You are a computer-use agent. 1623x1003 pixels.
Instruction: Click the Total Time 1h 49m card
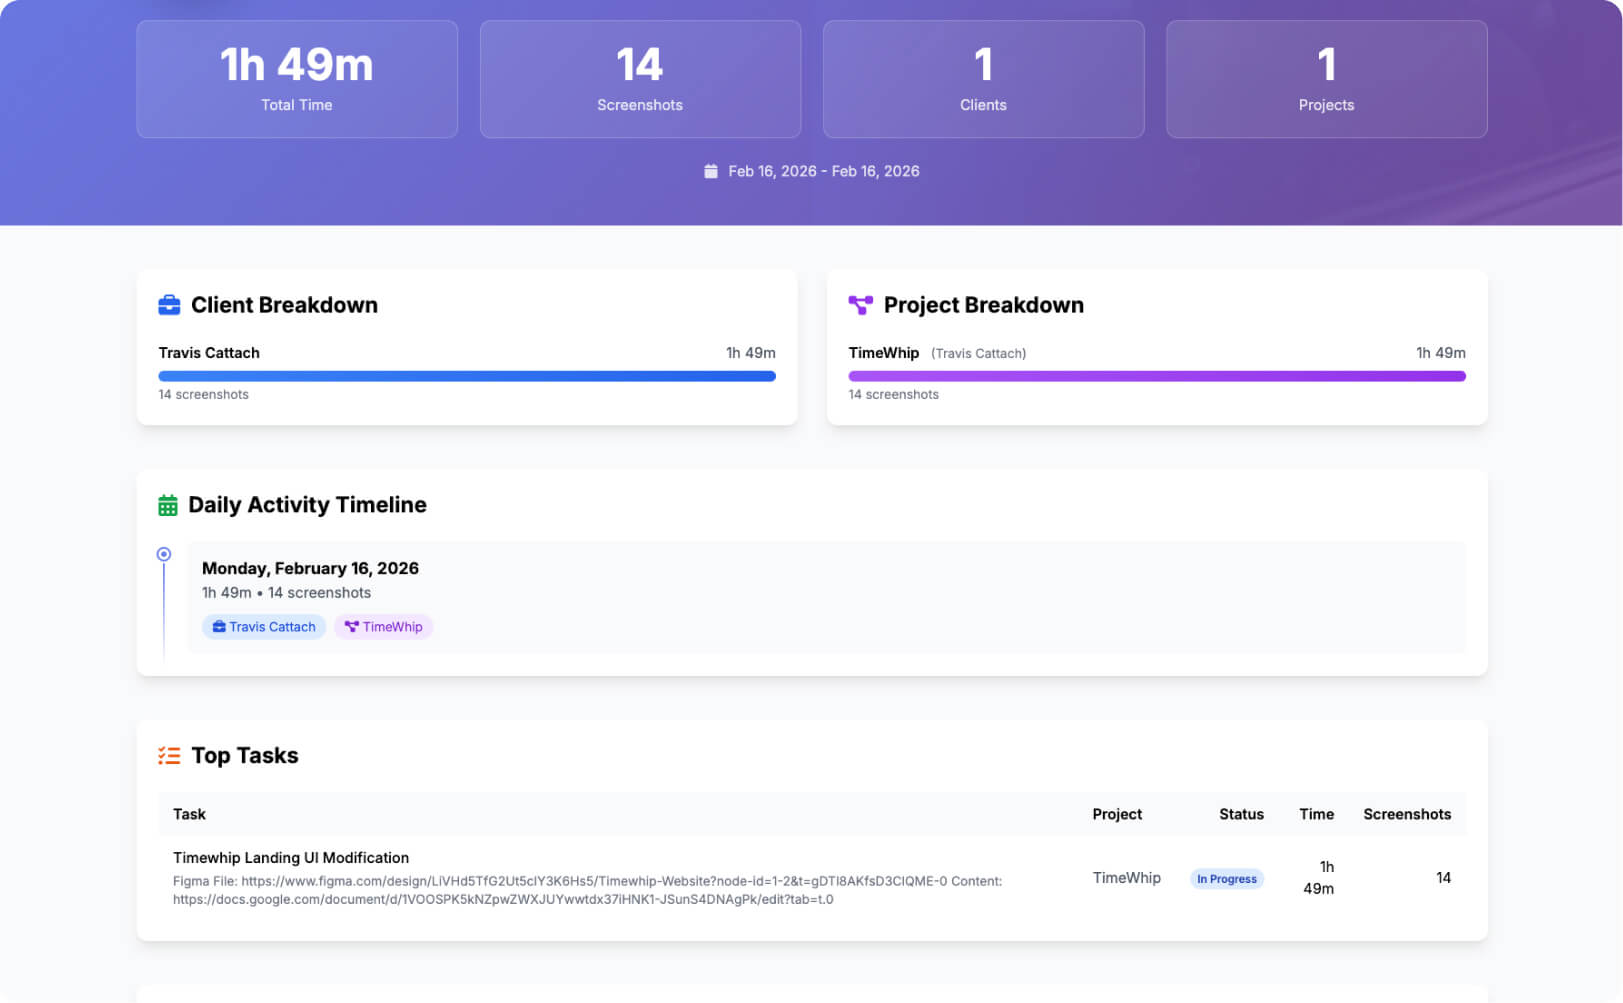(x=297, y=79)
